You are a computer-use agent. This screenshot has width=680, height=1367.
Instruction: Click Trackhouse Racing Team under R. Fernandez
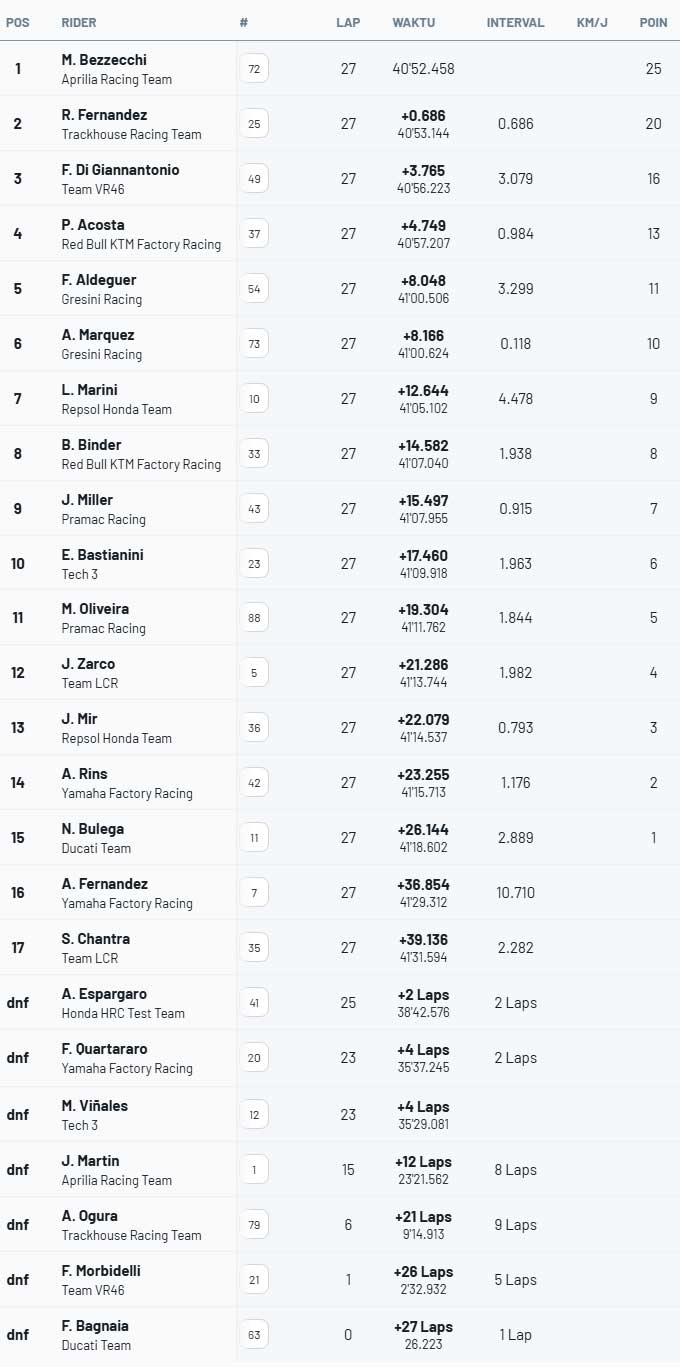(131, 134)
